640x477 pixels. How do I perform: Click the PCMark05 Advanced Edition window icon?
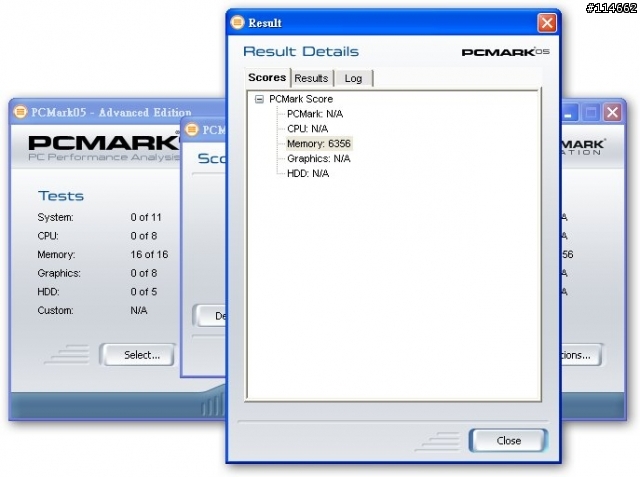coord(20,111)
